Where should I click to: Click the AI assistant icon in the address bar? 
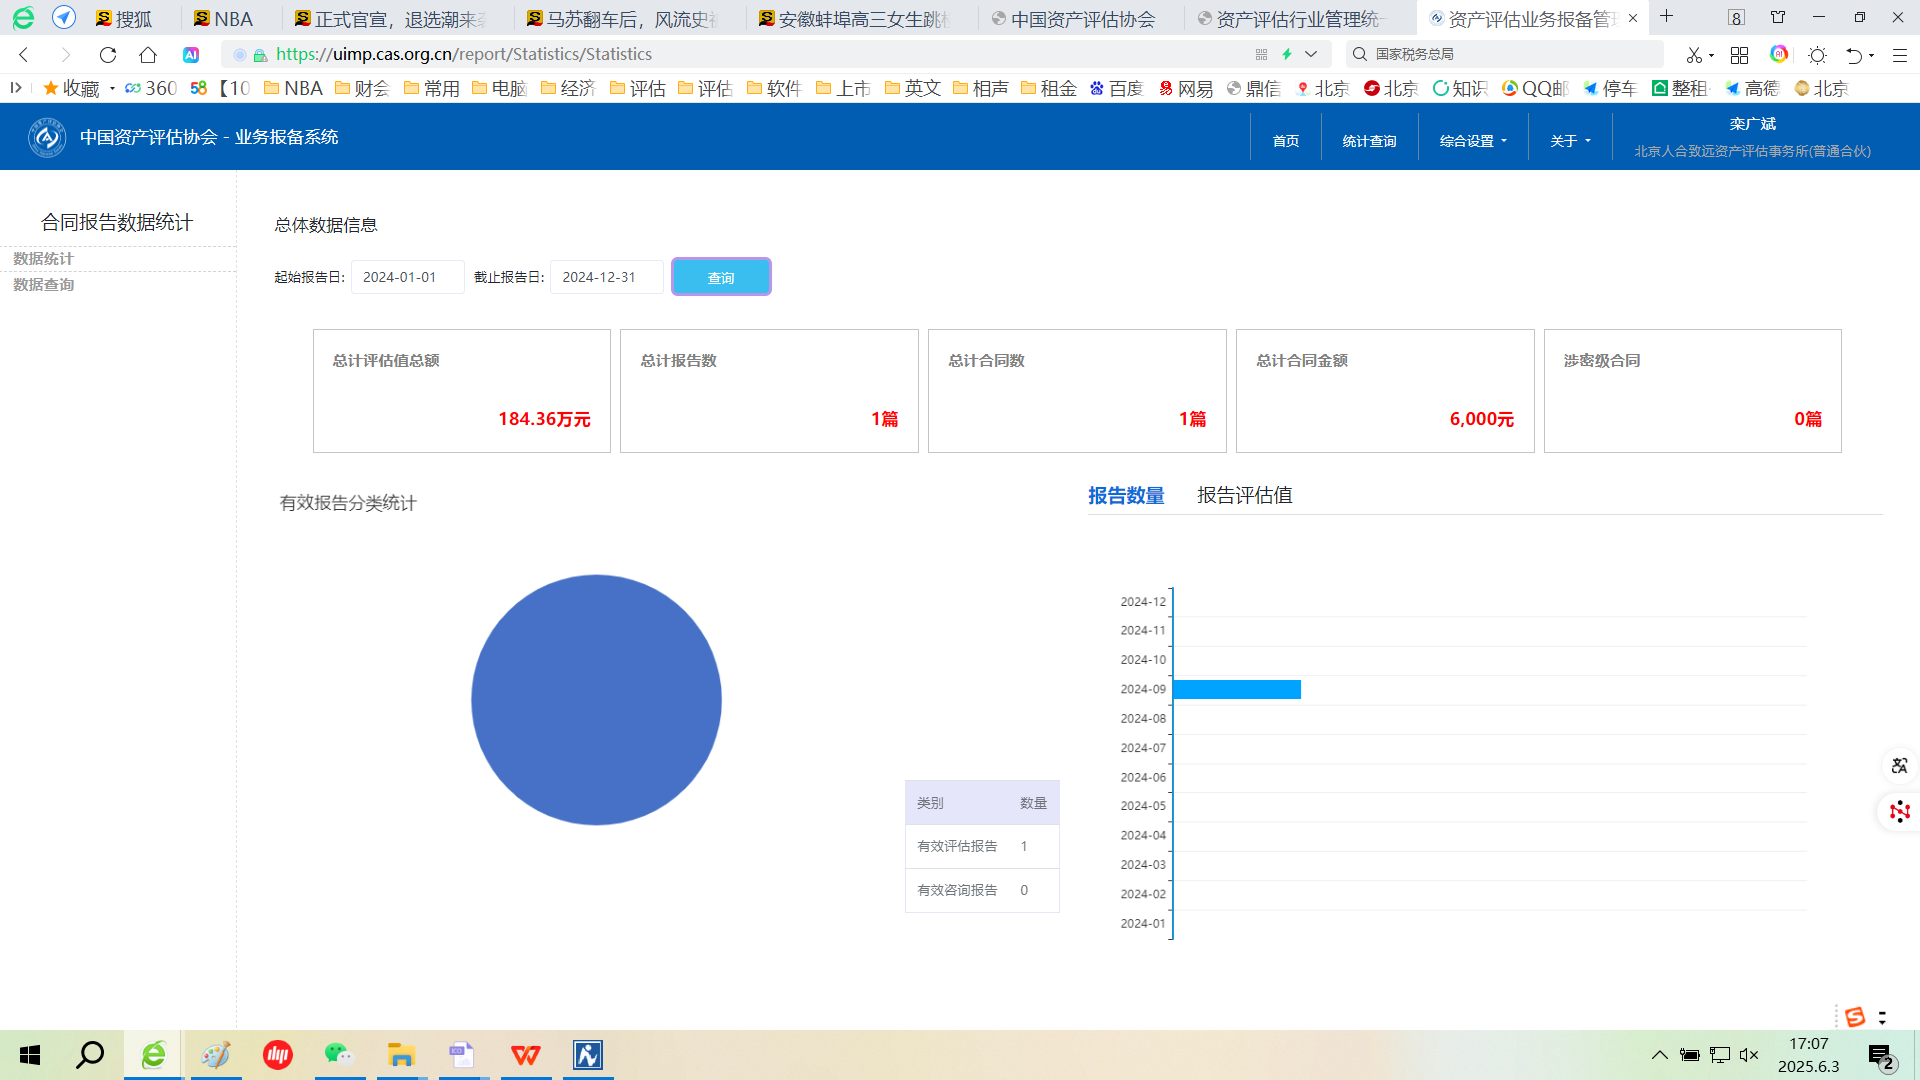click(x=191, y=55)
